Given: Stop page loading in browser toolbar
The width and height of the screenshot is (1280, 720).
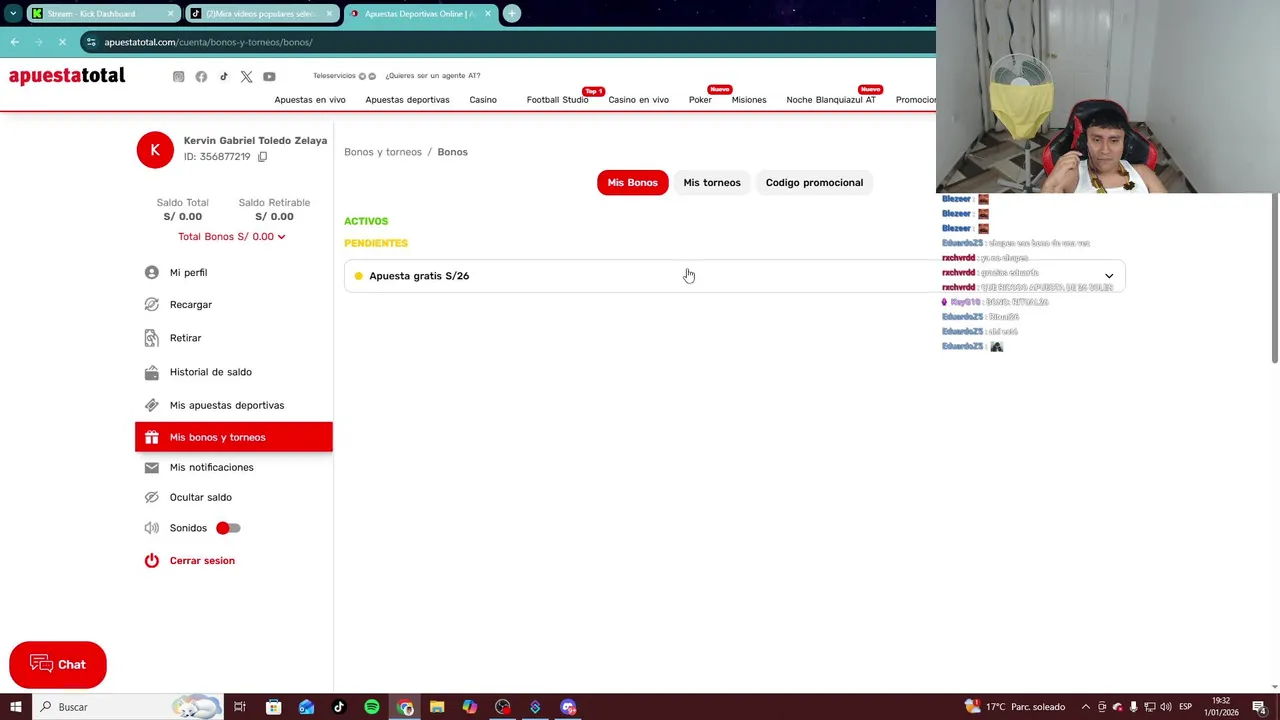Looking at the screenshot, I should tap(62, 42).
